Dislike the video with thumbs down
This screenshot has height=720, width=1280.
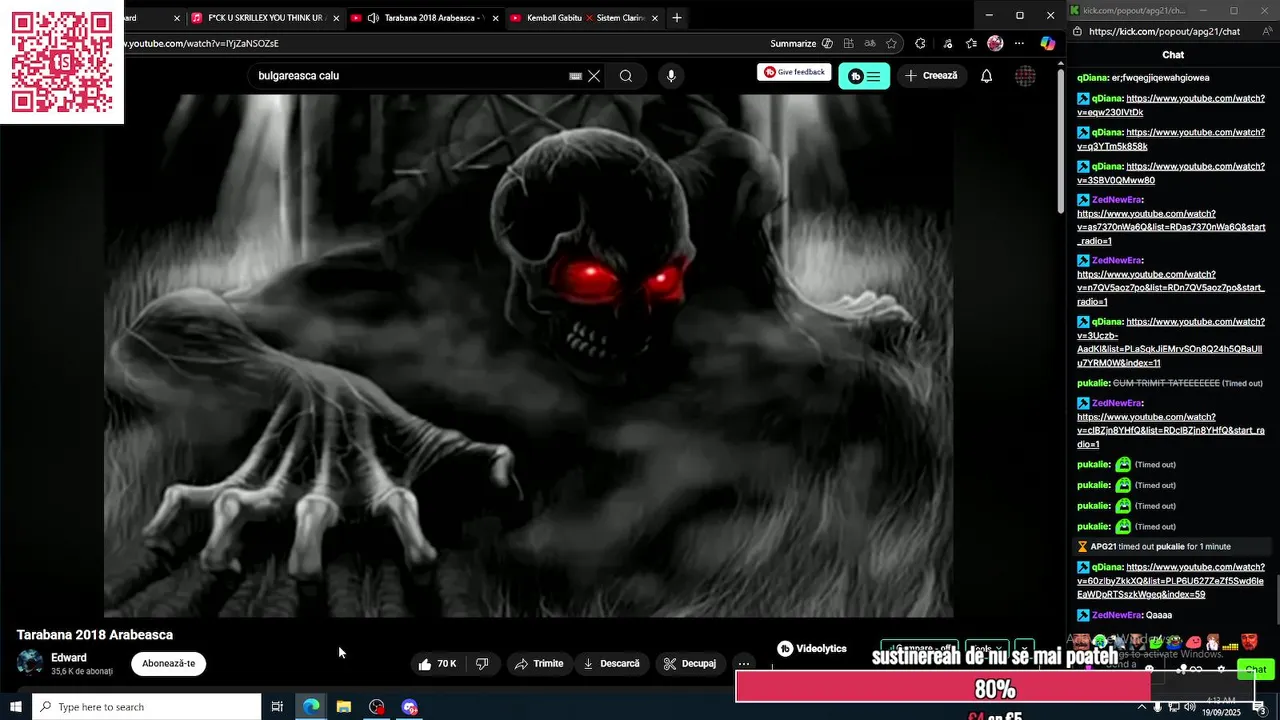(482, 664)
